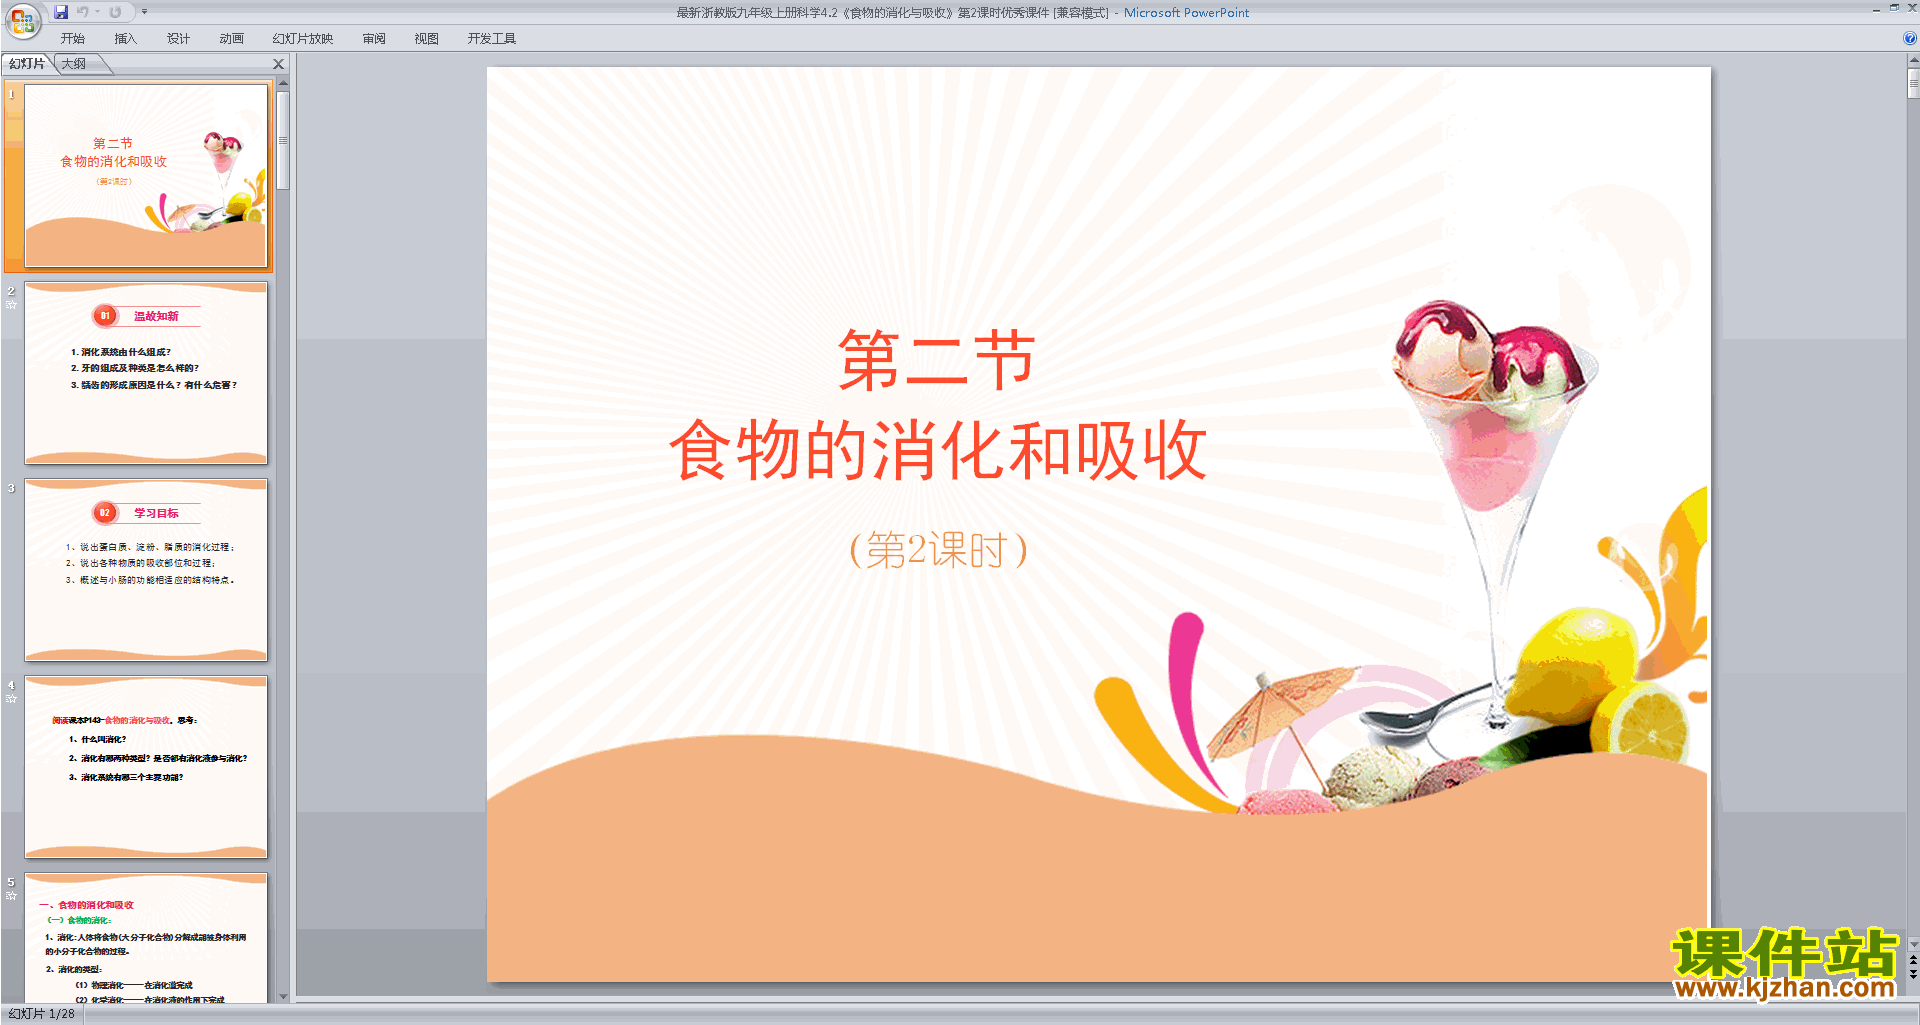Click slide heading 食物的消化和吸收
Screen dimensions: 1920x1025
tap(938, 450)
